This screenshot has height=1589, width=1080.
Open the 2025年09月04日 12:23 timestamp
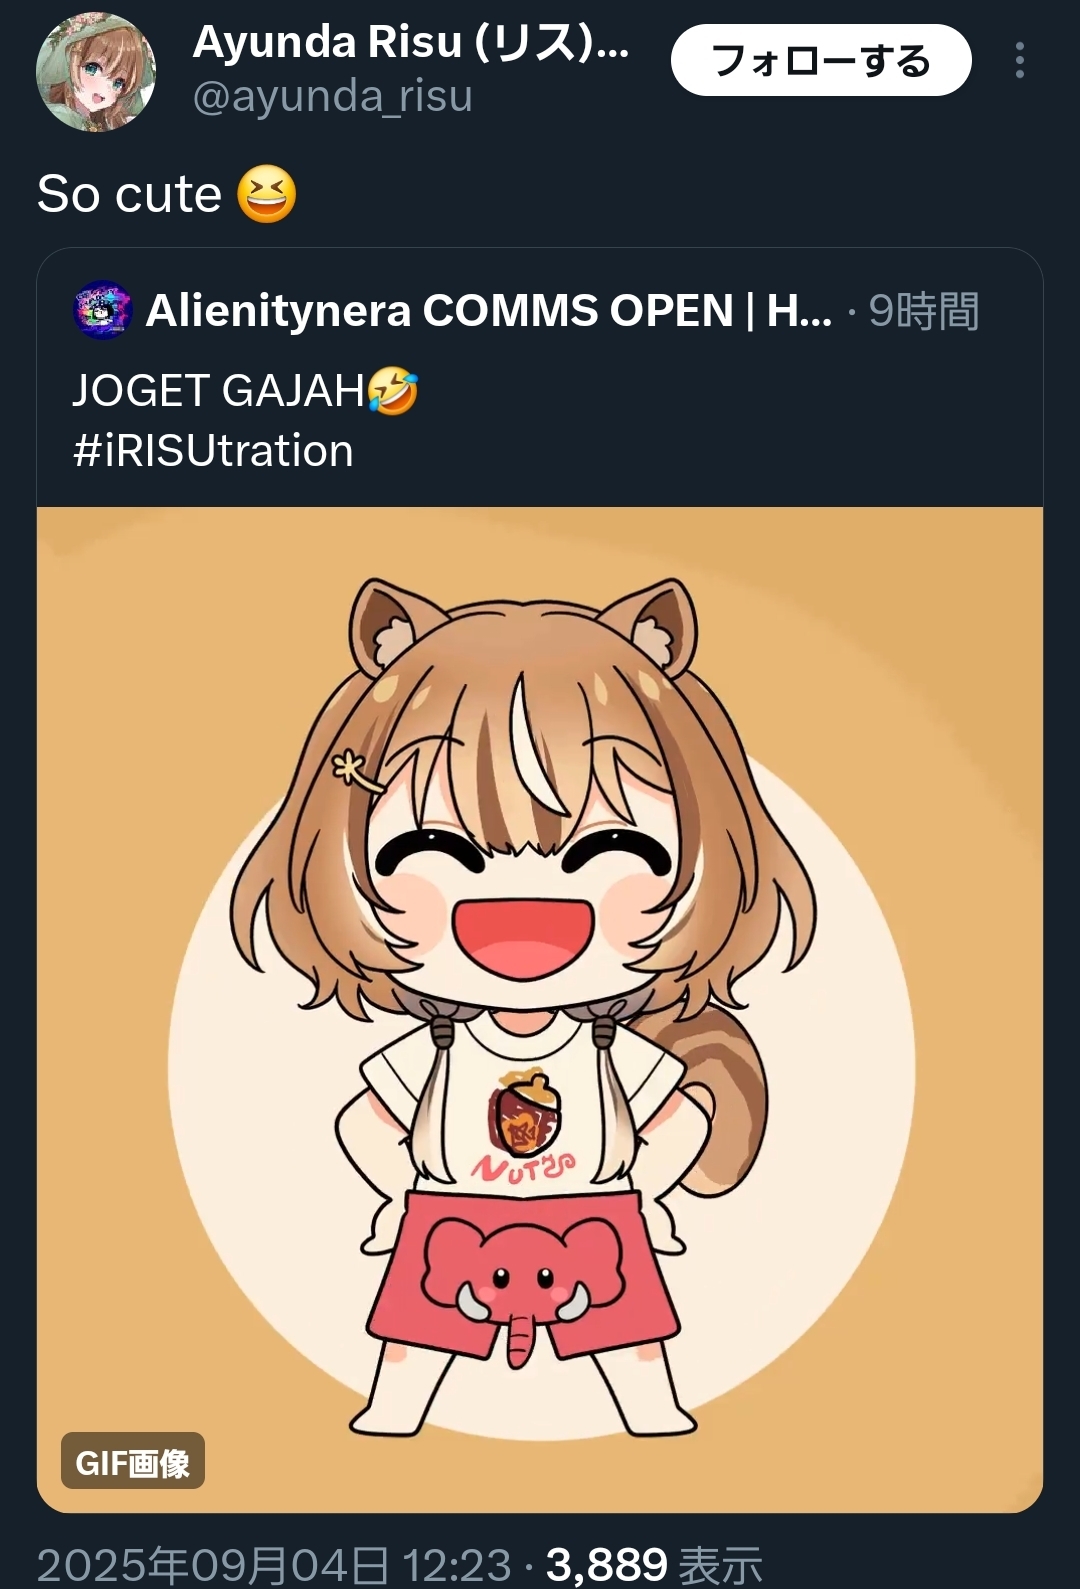pos(274,1564)
